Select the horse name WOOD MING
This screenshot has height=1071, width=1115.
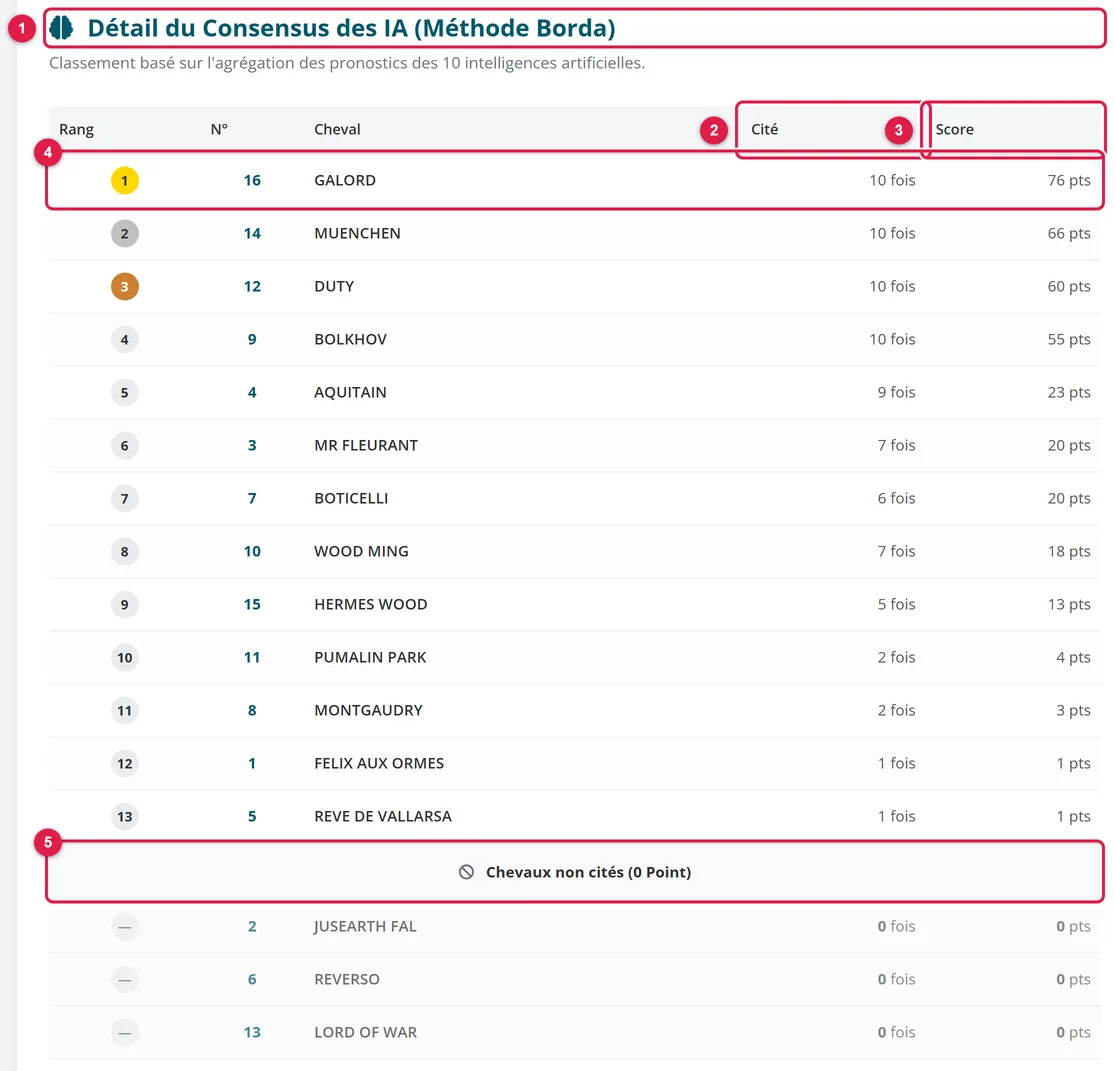pos(361,551)
